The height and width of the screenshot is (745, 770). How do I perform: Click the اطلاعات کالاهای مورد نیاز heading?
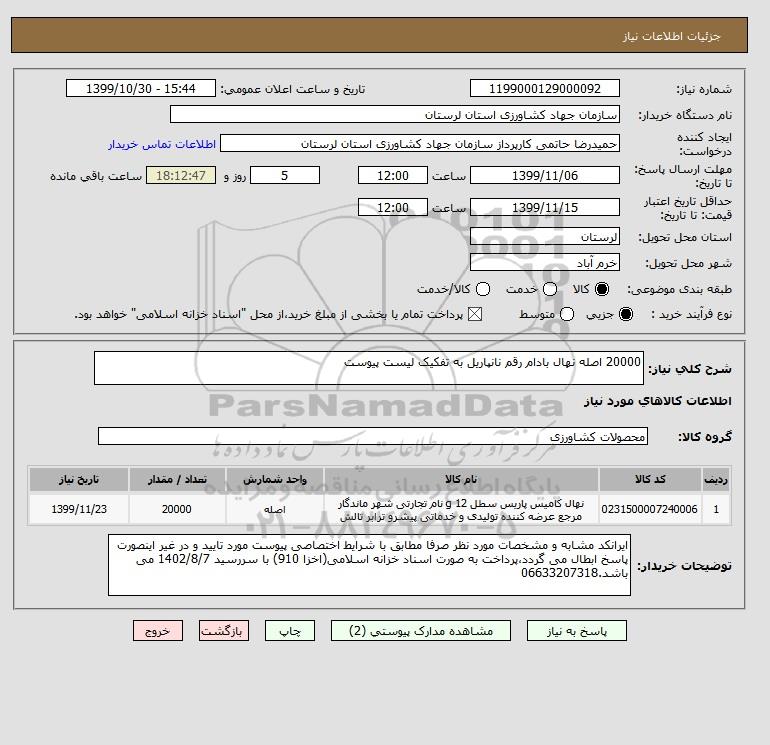658,402
